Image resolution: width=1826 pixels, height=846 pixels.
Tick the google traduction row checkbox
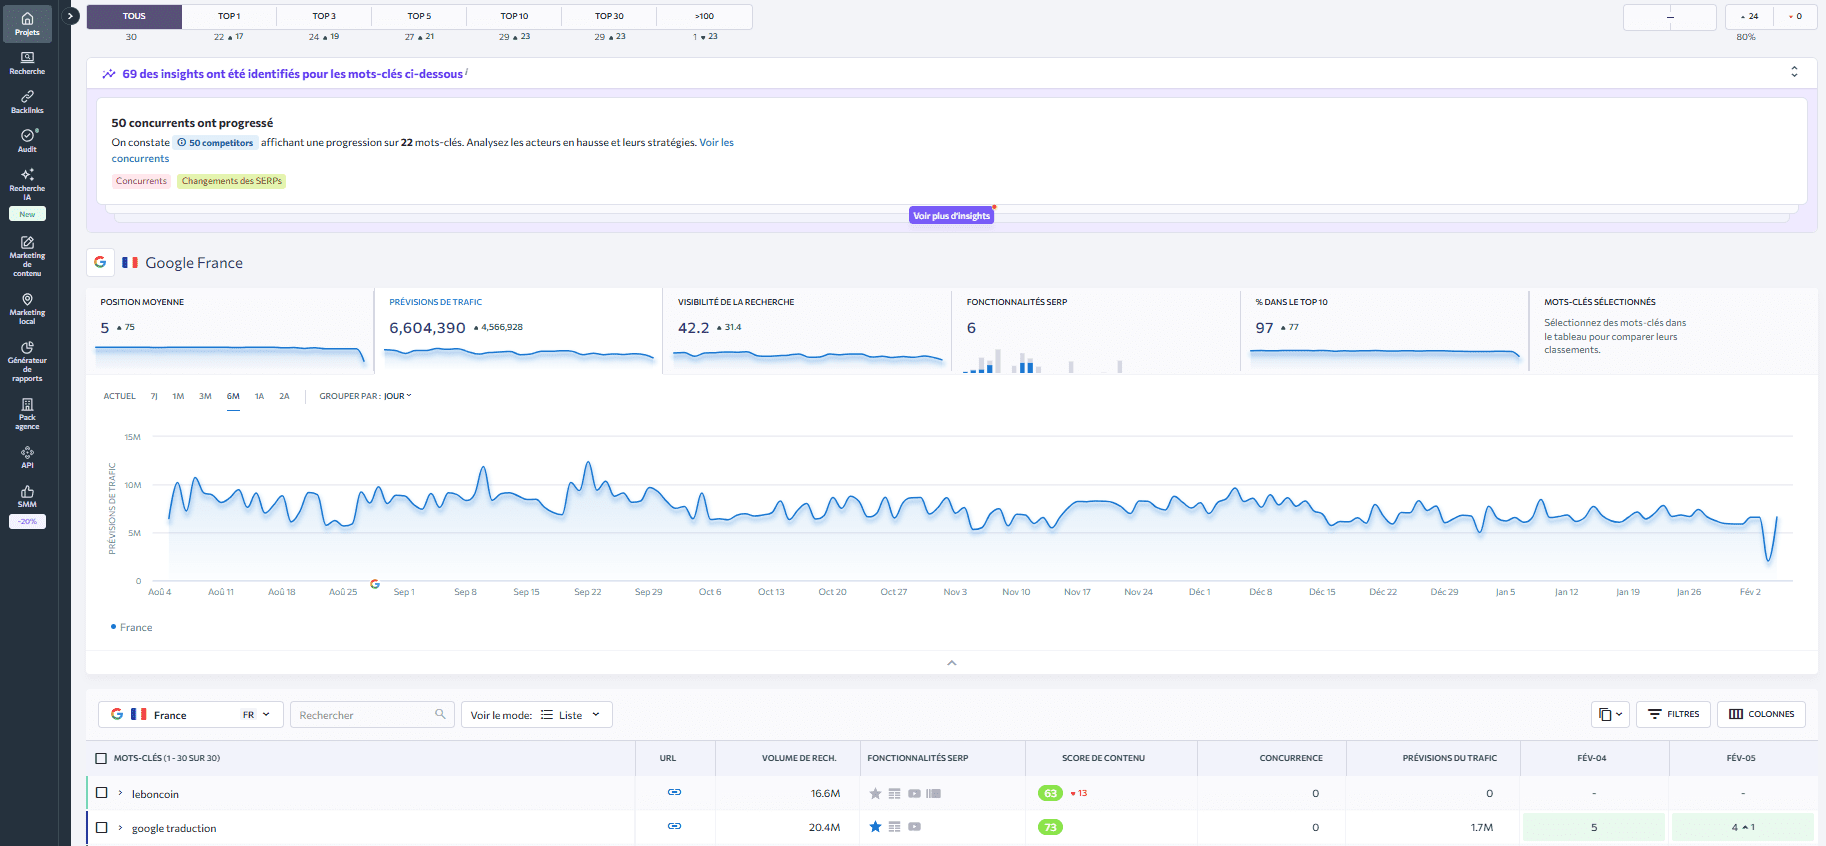101,827
